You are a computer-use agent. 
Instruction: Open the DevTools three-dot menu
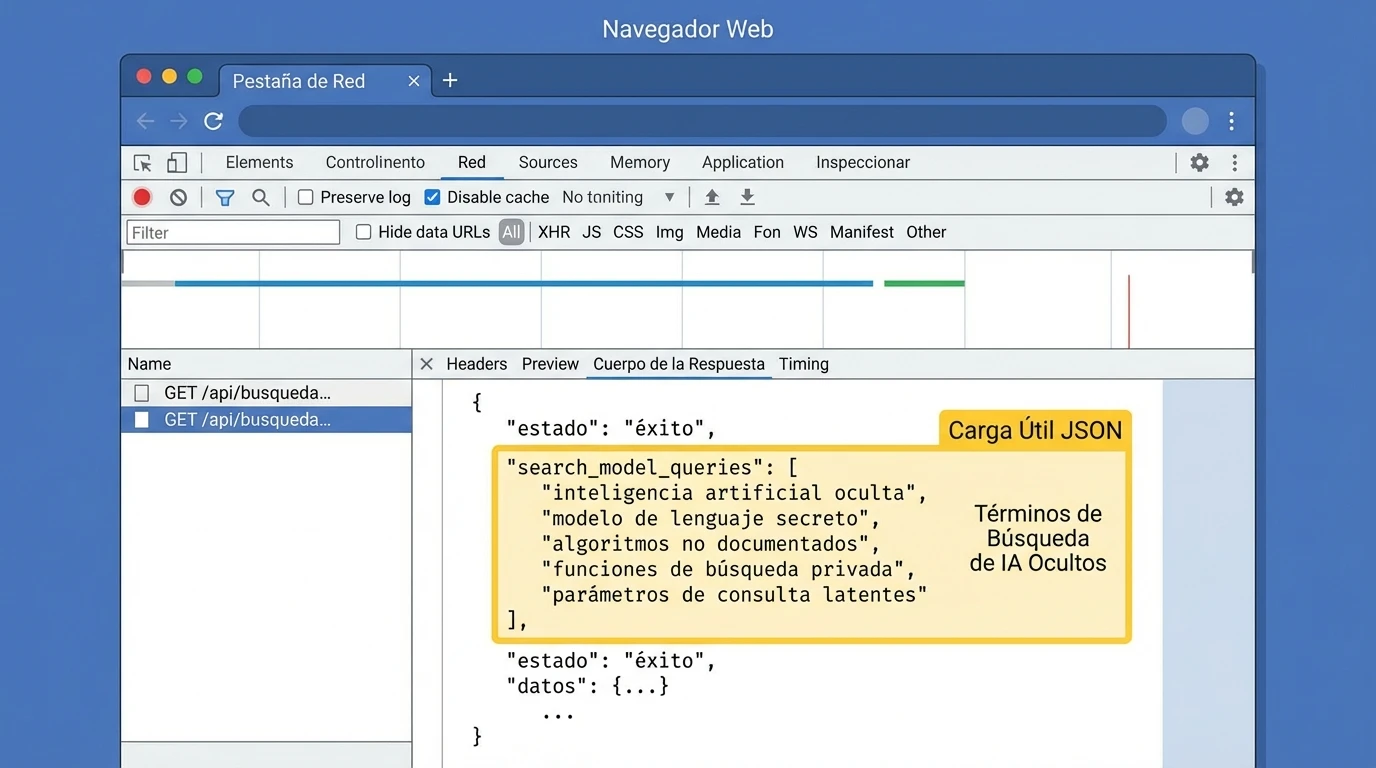pos(1235,162)
